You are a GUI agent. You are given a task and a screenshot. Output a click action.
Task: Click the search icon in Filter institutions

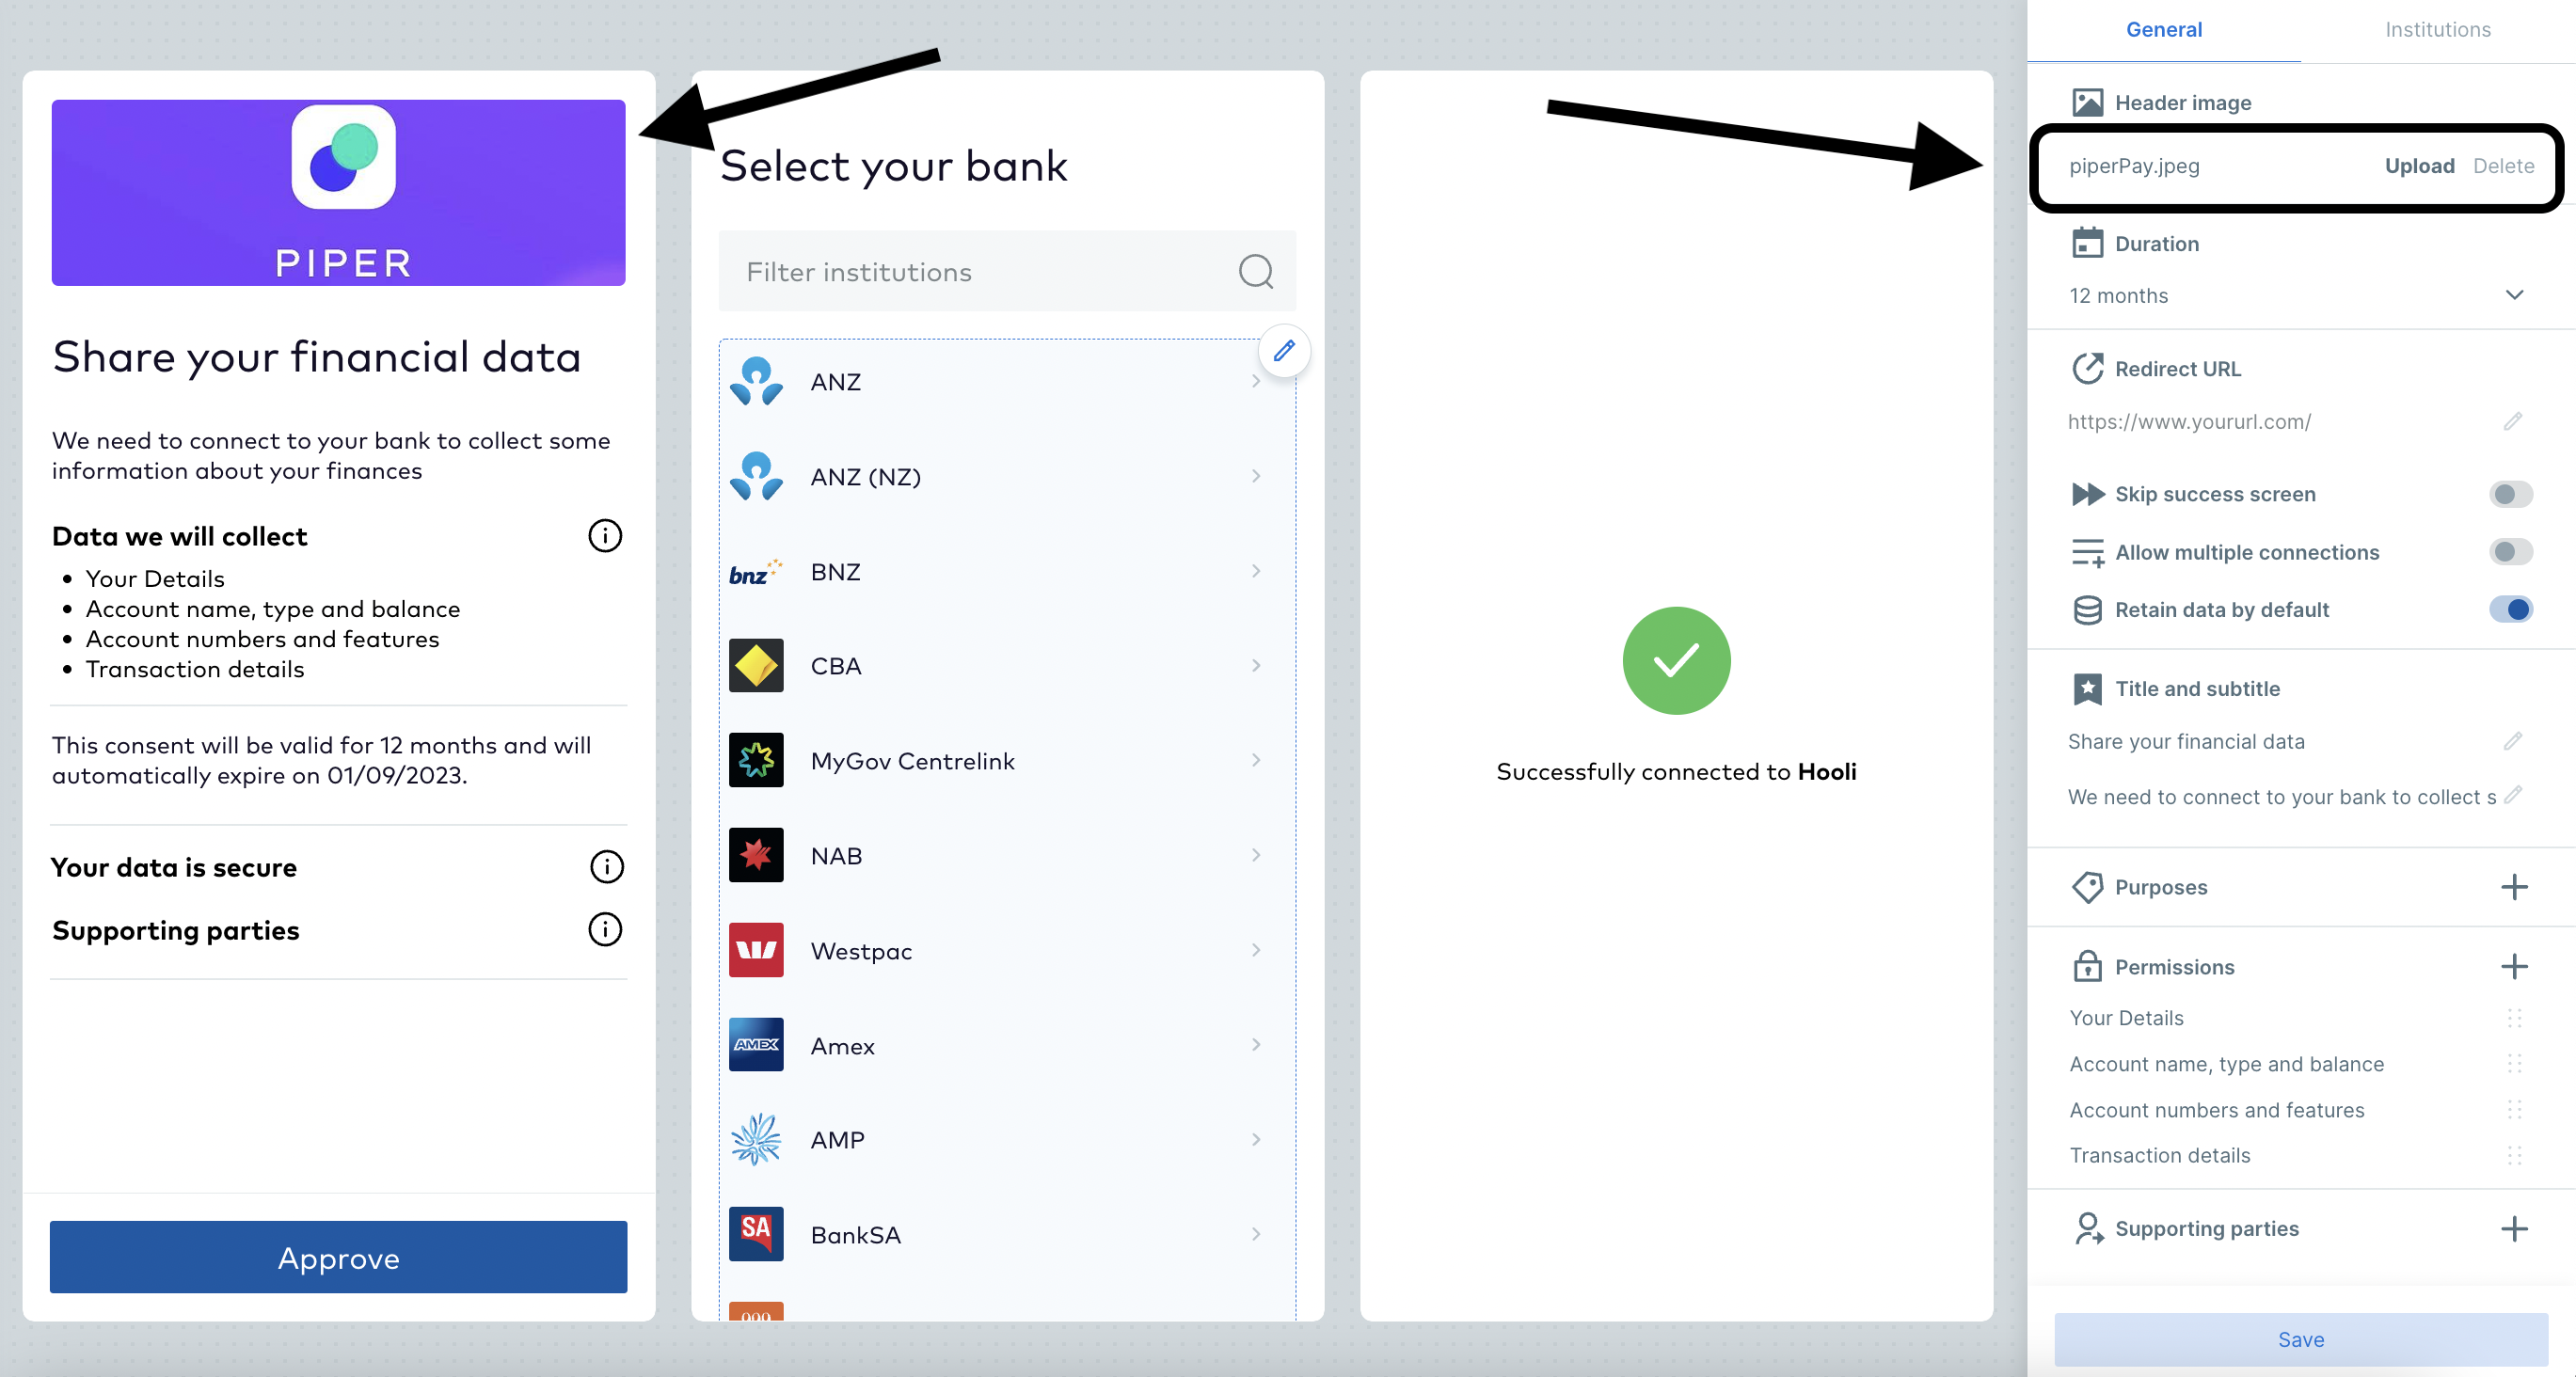[x=1255, y=271]
